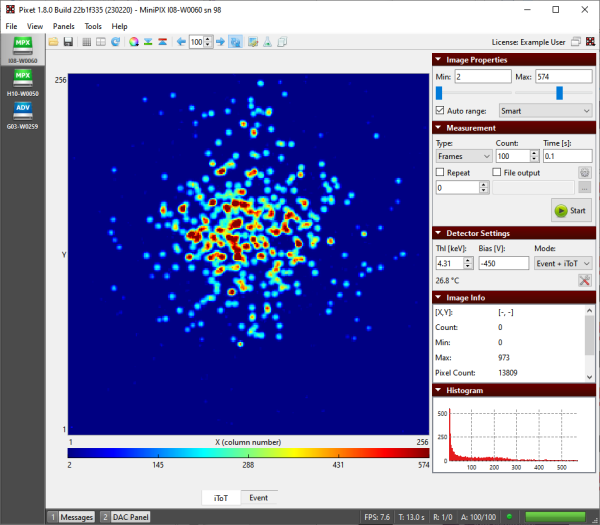This screenshot has width=600, height=525.
Task: Open detector settings wrench tool icon
Action: 584,281
